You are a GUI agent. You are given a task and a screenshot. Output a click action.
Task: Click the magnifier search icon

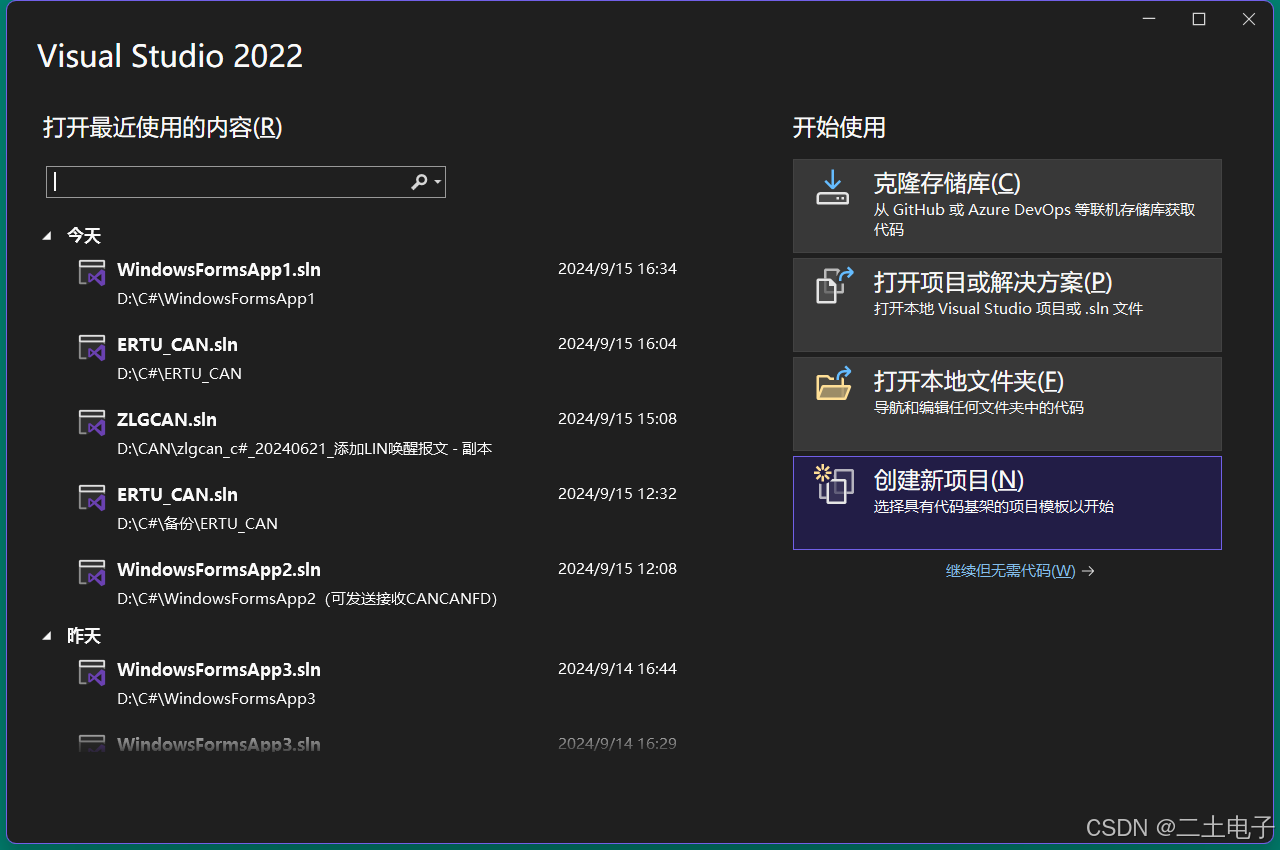(x=419, y=182)
